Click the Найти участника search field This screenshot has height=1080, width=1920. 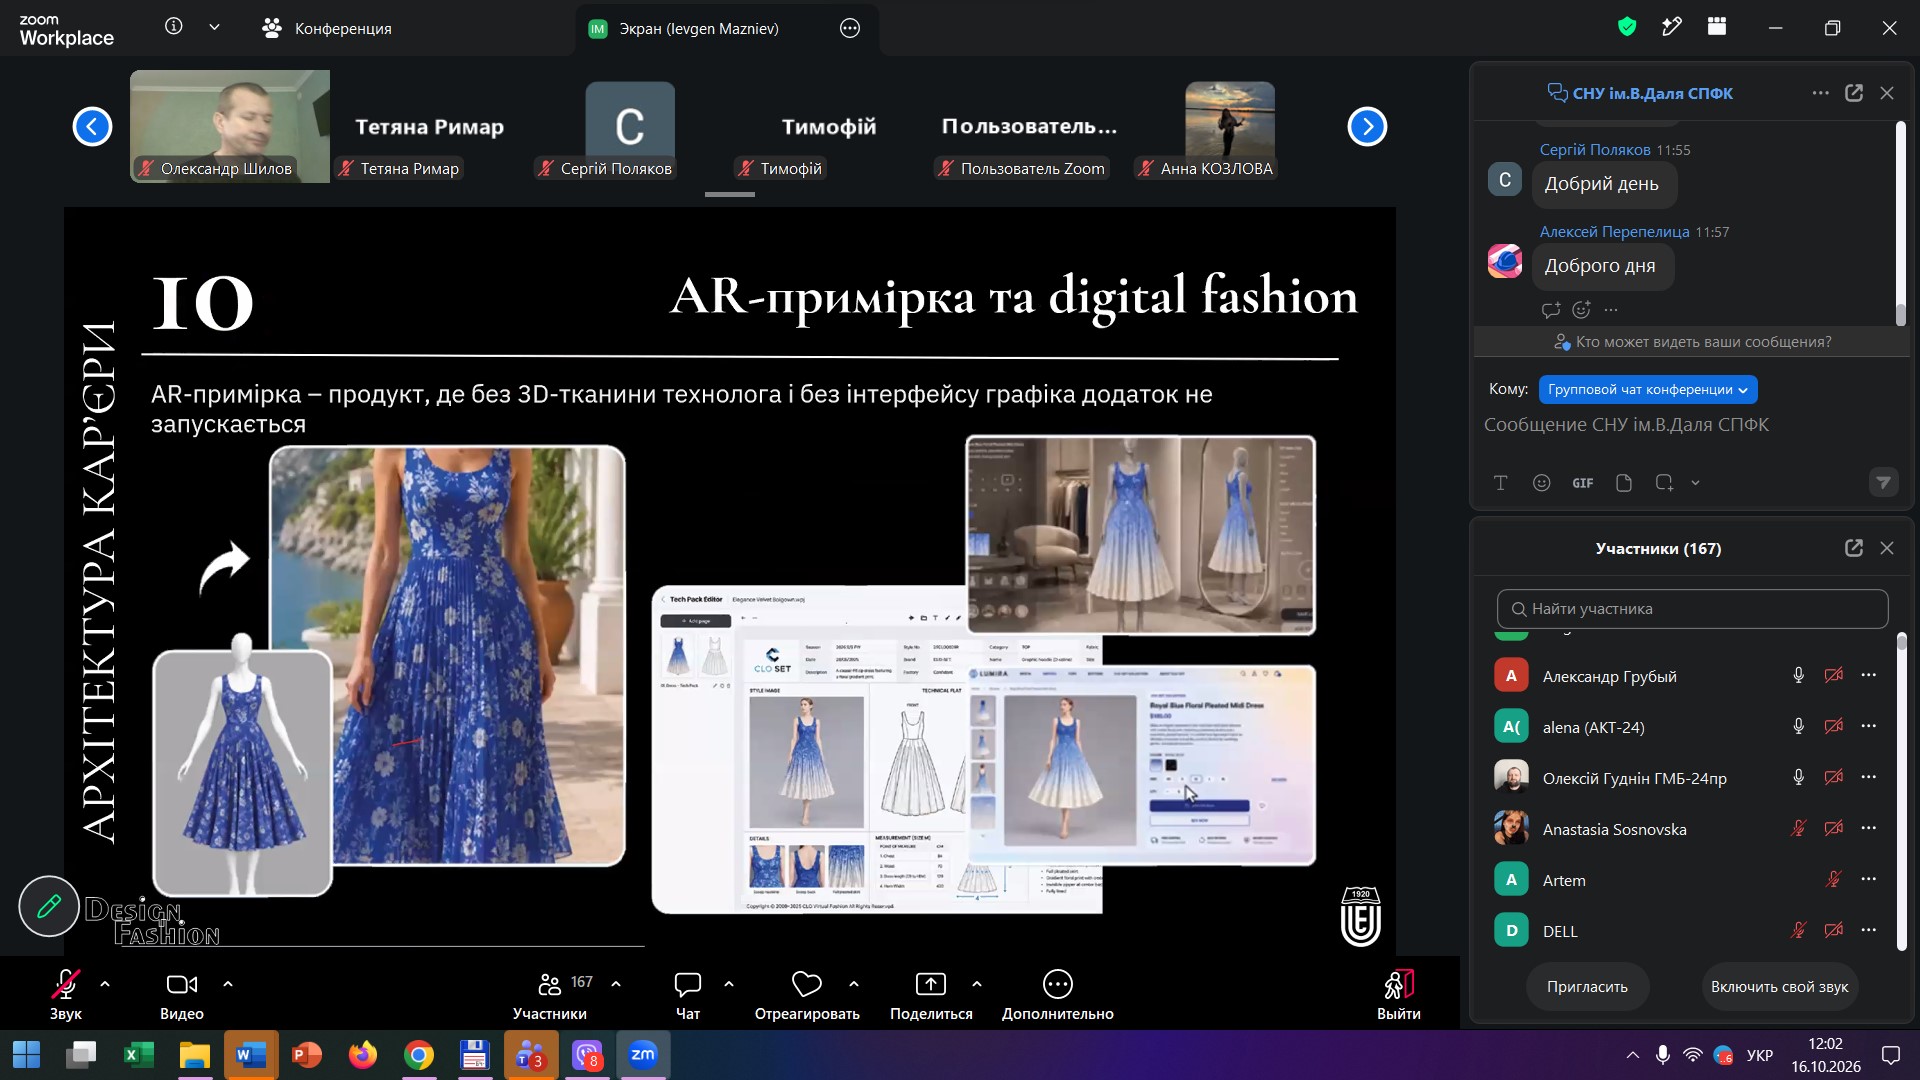coord(1692,609)
